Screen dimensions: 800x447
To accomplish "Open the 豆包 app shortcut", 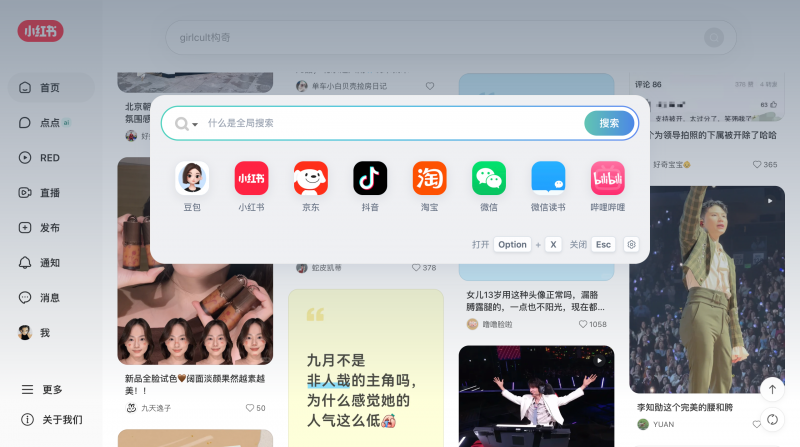I will [192, 178].
